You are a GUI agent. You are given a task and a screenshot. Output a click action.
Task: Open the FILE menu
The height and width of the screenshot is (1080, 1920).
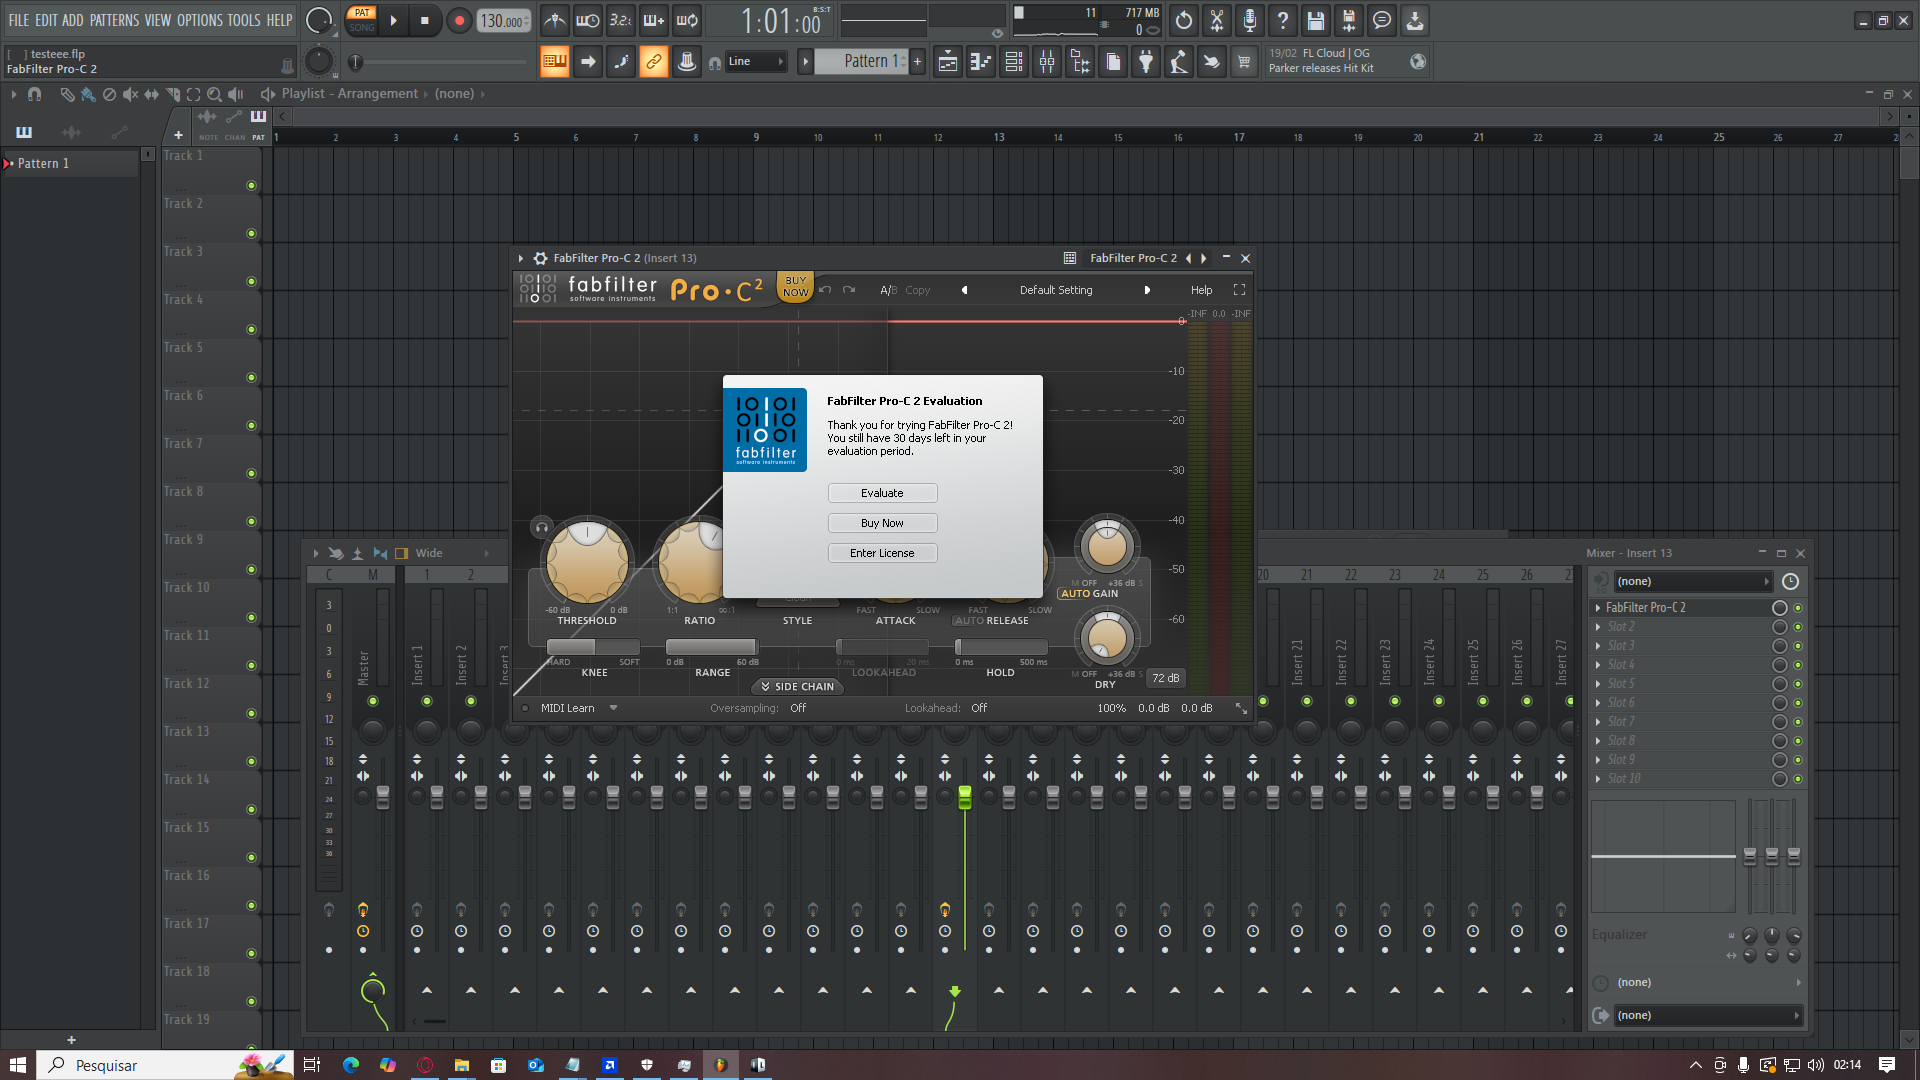click(18, 20)
